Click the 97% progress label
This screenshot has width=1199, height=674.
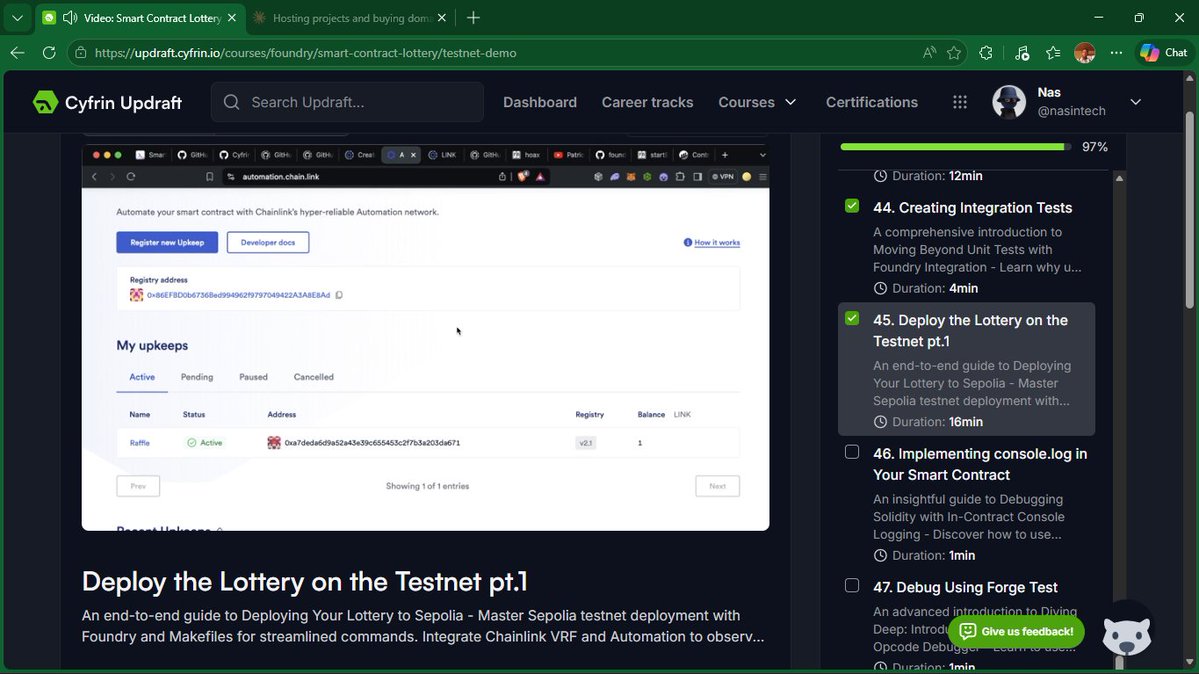pos(1094,147)
